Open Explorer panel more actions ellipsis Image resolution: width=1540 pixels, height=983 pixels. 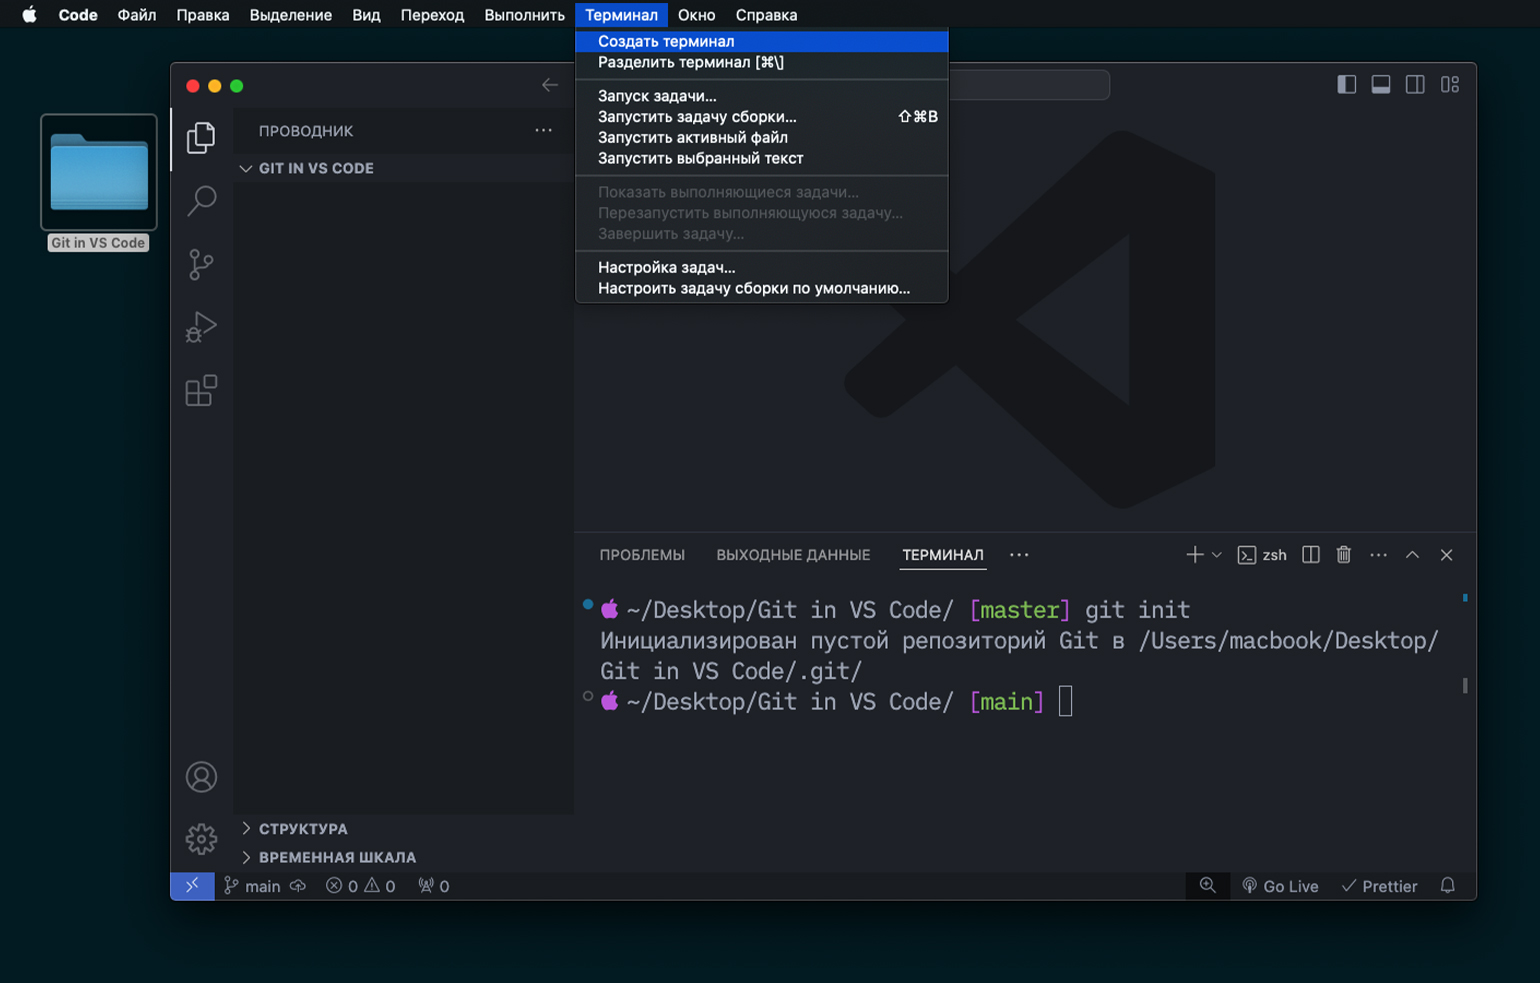tap(543, 131)
